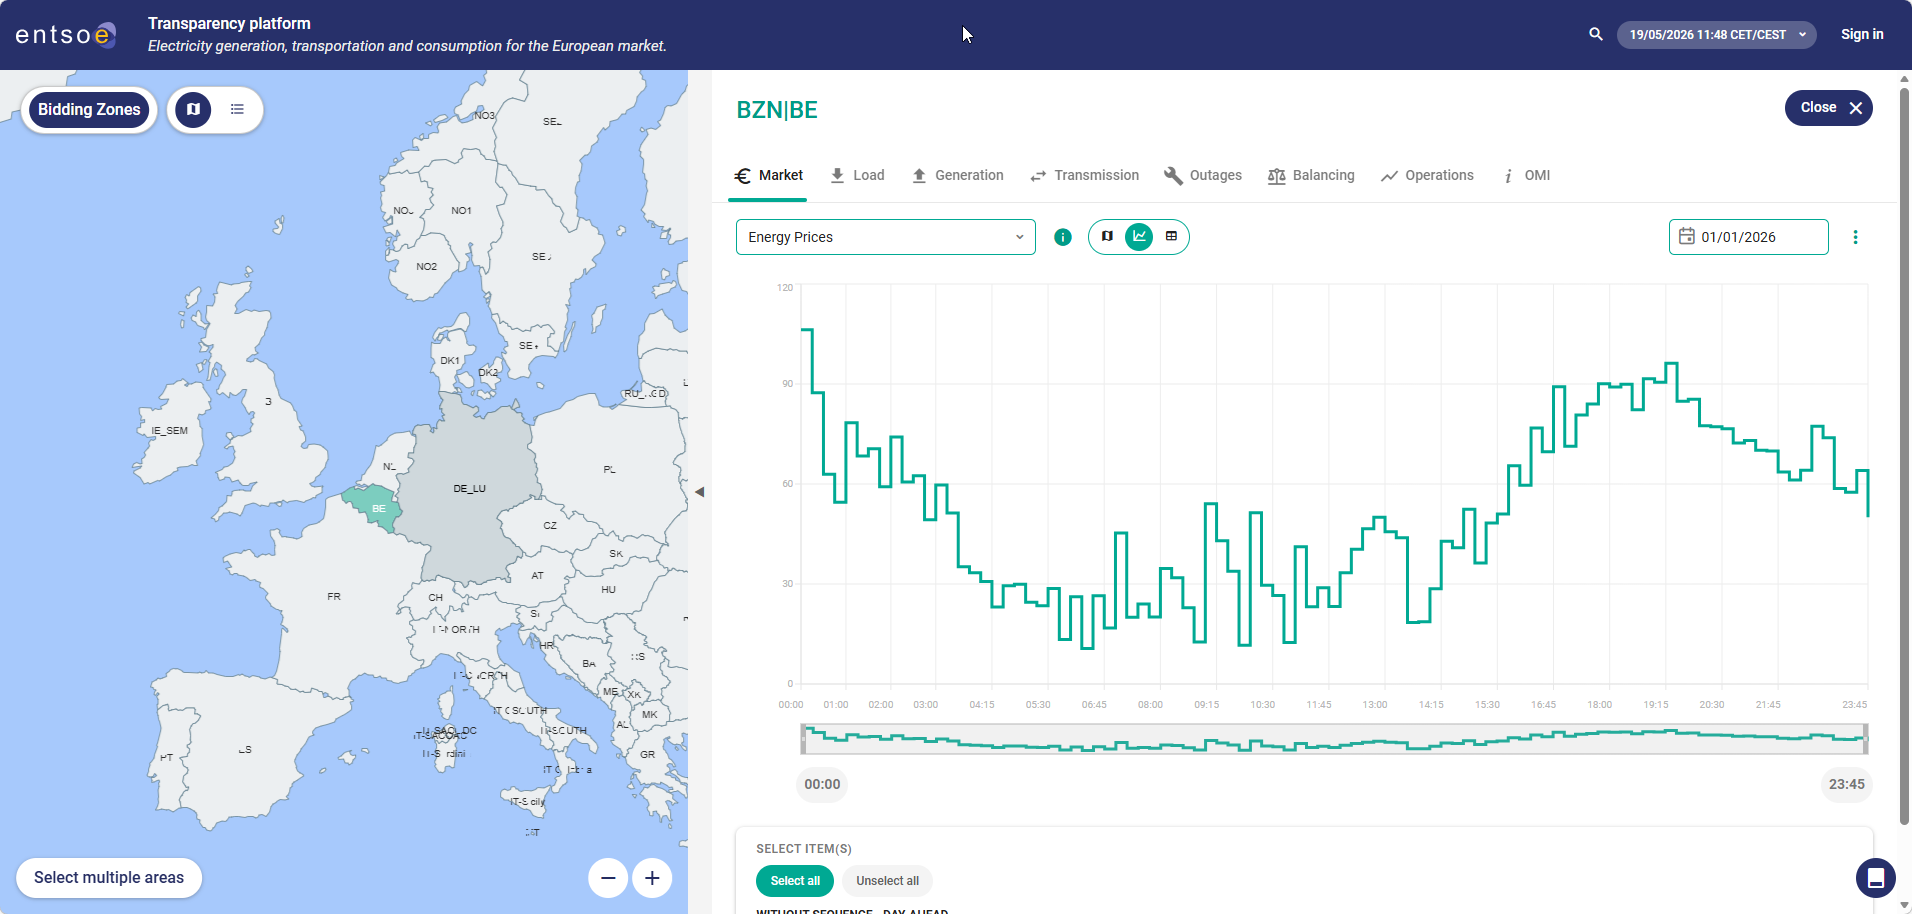The image size is (1912, 914).
Task: Click the left handle of time range slider
Action: click(803, 739)
